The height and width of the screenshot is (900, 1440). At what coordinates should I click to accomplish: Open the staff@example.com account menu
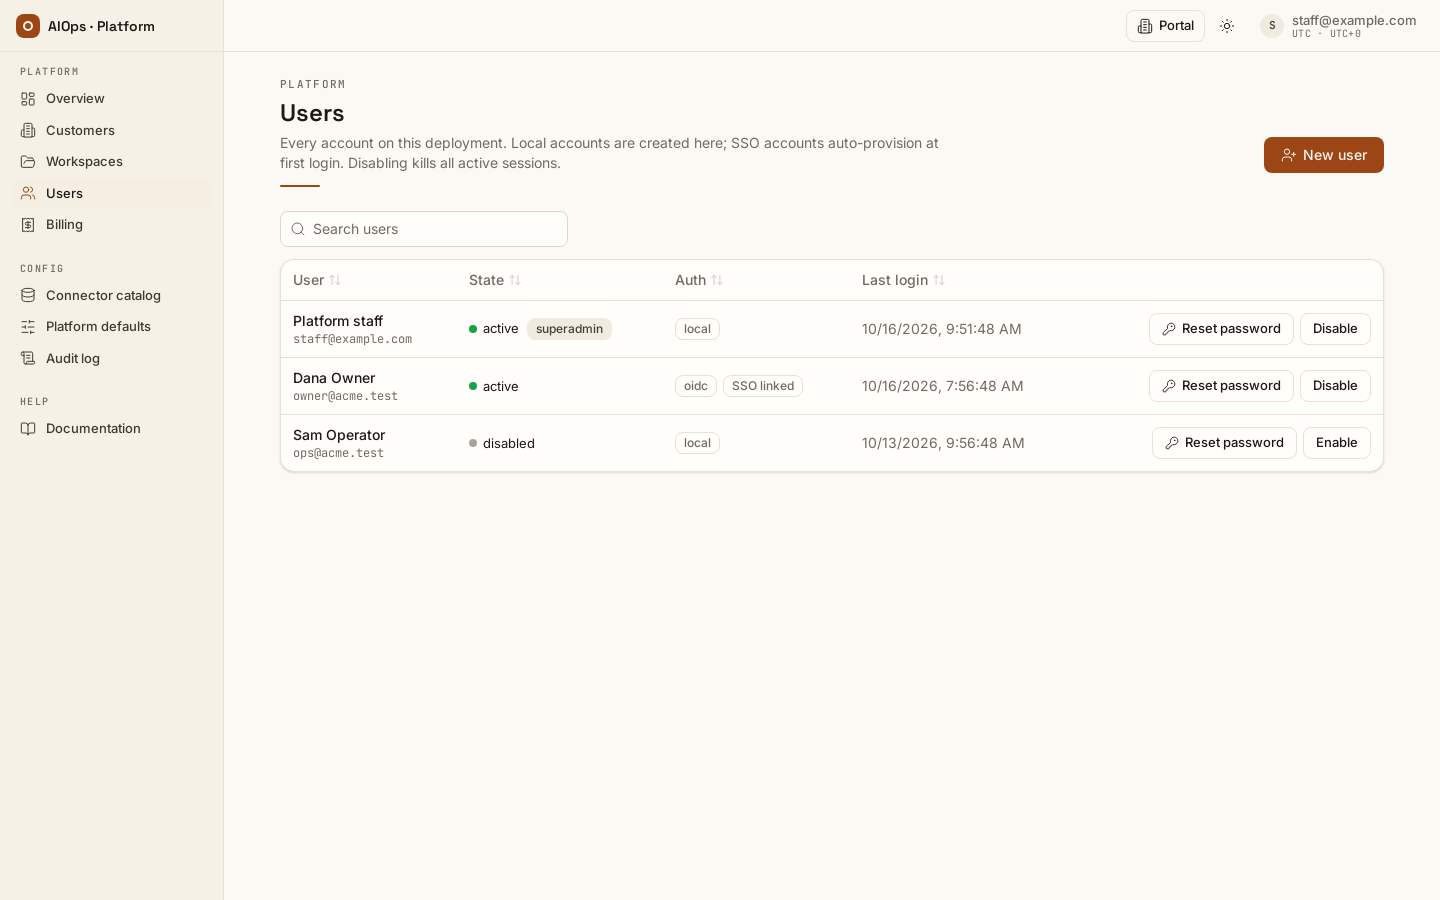click(x=1338, y=26)
